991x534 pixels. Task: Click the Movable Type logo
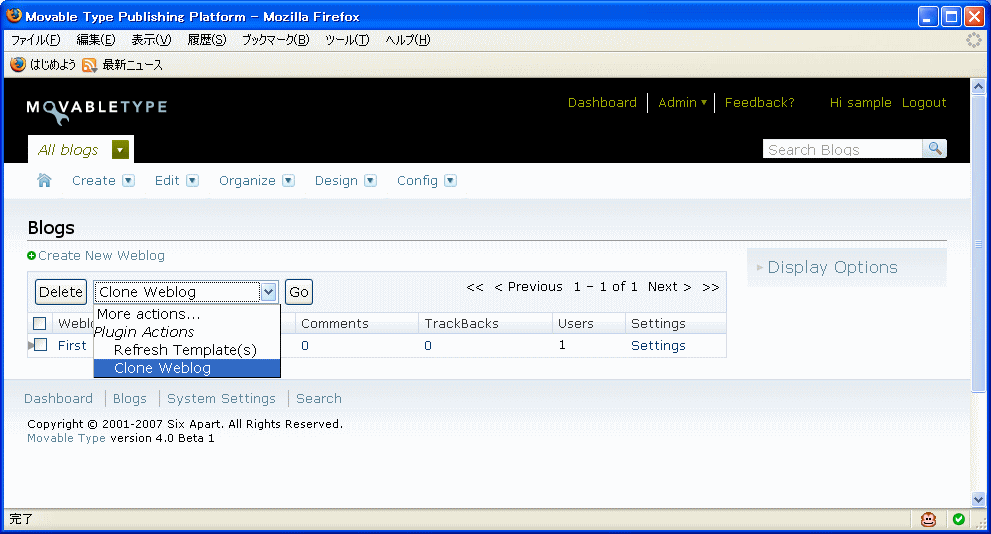(97, 111)
